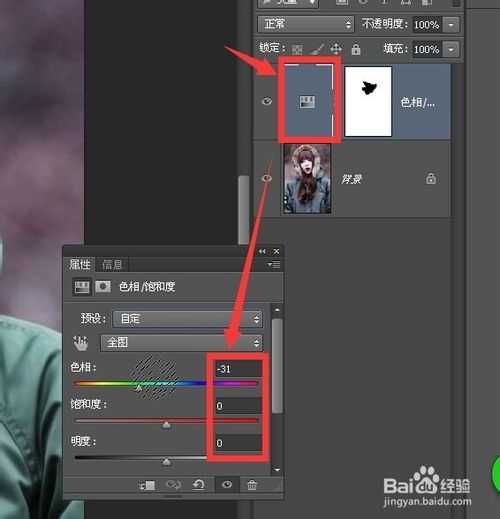Click the 明度 lightness value field
The width and height of the screenshot is (500, 519).
238,443
